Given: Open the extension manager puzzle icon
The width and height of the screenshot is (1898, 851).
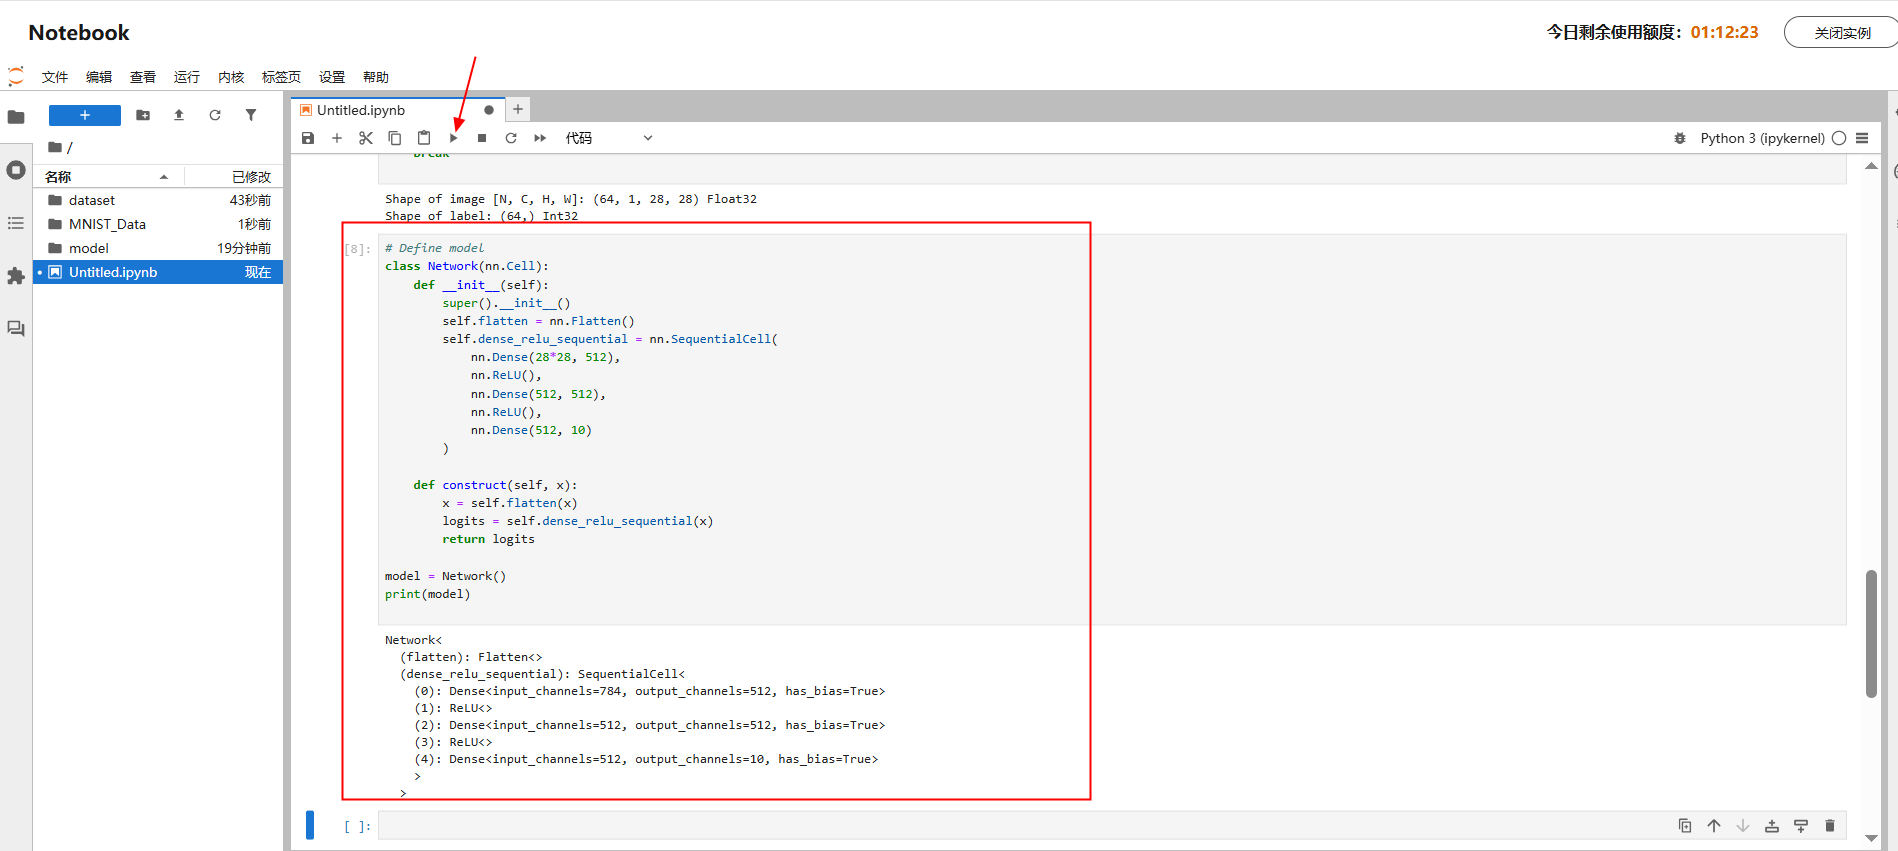Looking at the screenshot, I should (16, 276).
